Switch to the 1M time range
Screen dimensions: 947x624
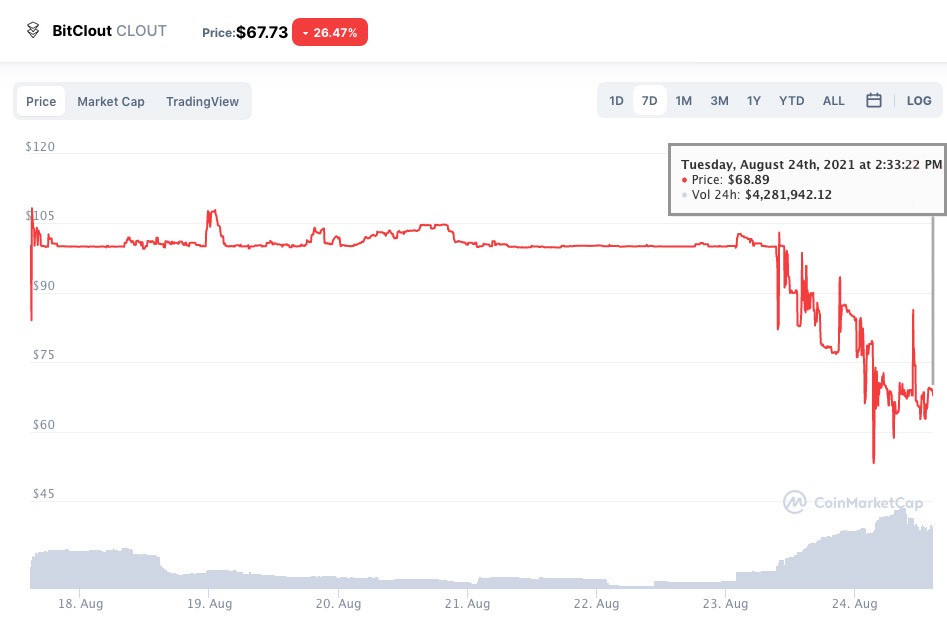[684, 101]
